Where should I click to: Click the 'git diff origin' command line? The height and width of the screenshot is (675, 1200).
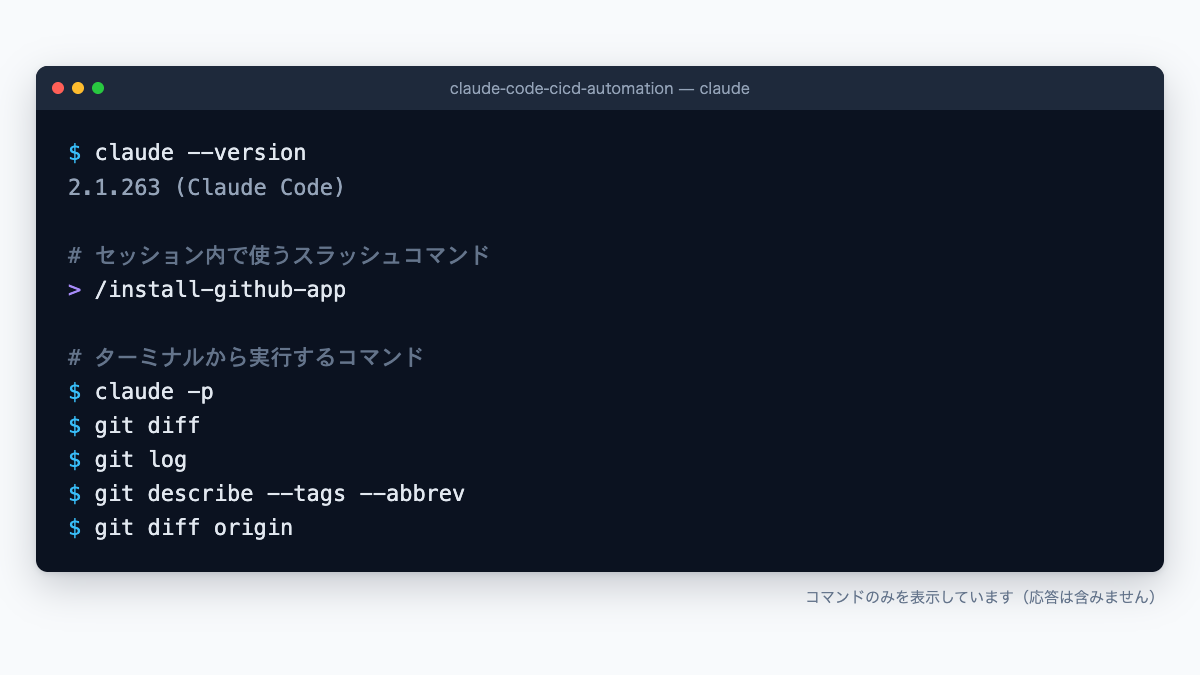pos(181,527)
